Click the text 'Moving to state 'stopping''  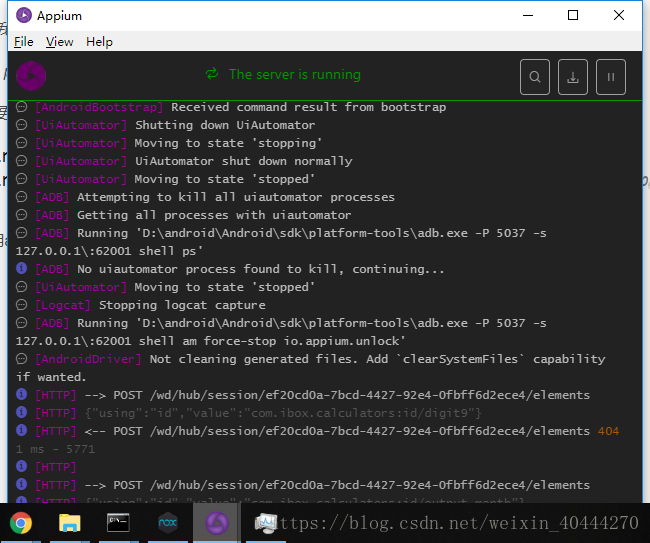click(x=228, y=143)
